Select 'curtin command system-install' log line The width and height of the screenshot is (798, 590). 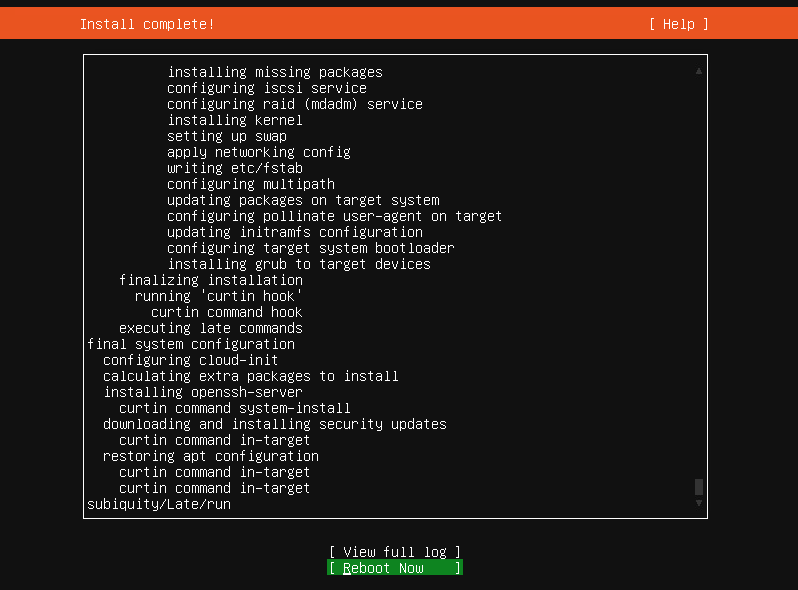click(234, 408)
